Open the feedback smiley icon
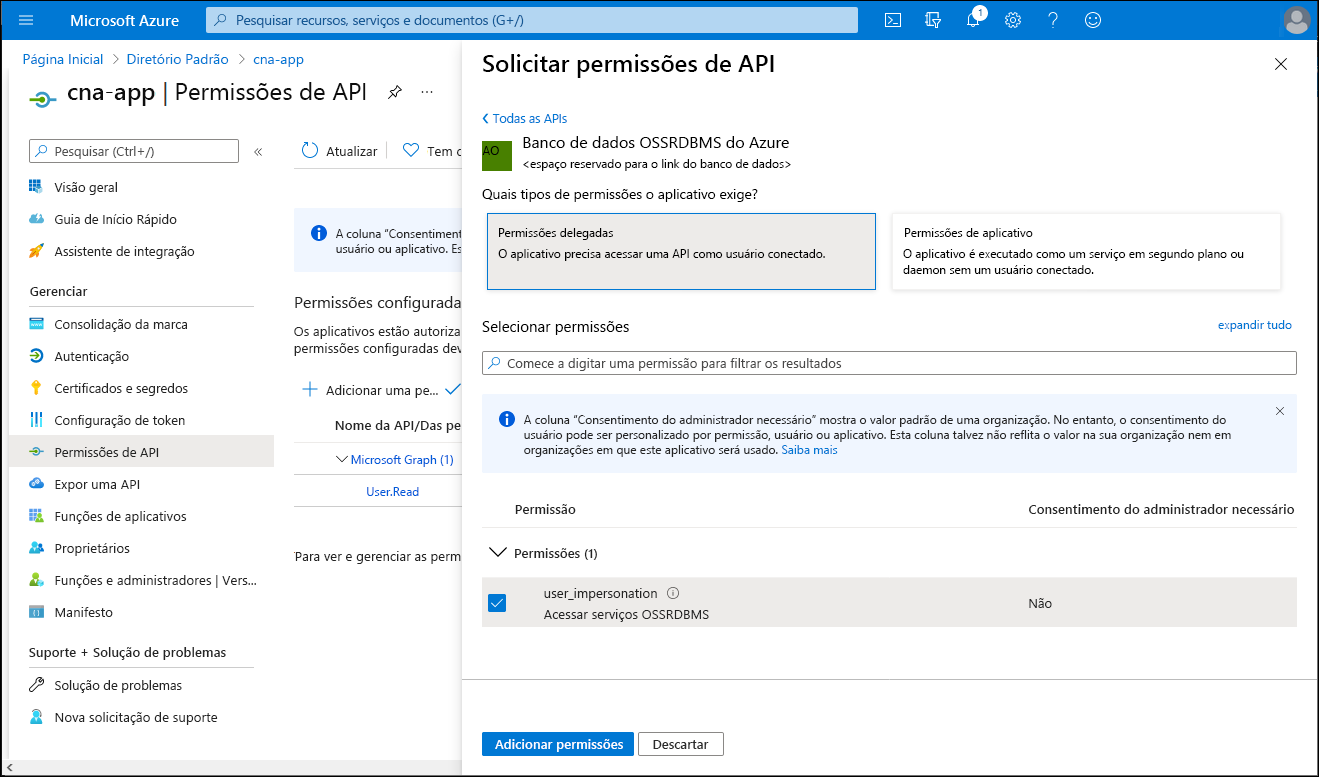 [1093, 20]
